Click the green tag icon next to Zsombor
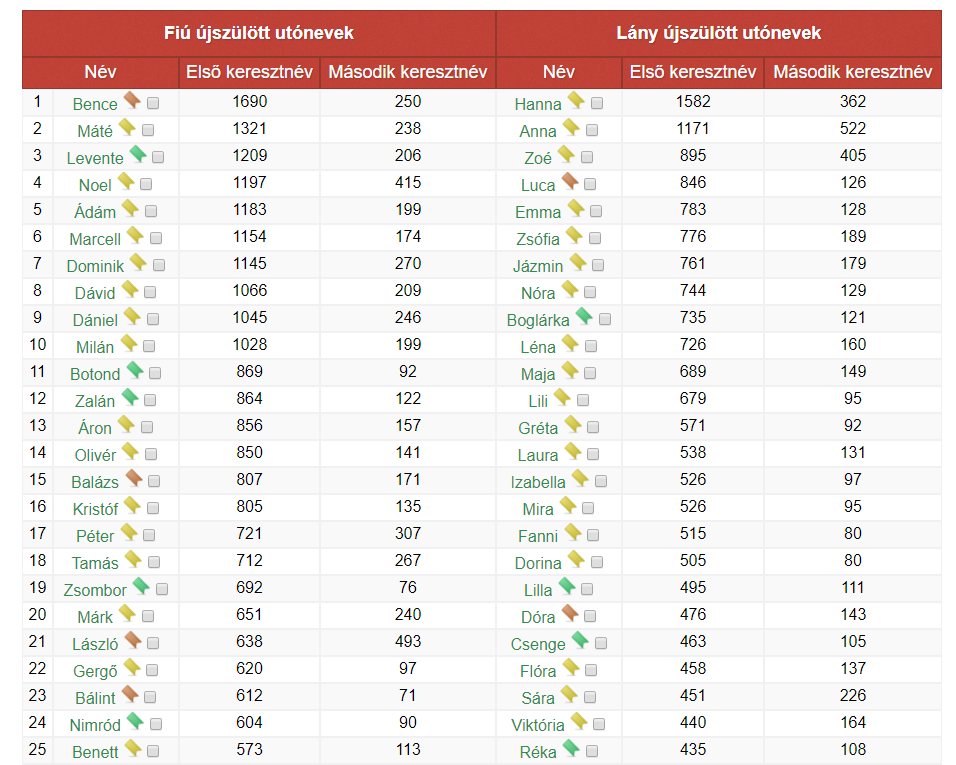 [x=140, y=586]
